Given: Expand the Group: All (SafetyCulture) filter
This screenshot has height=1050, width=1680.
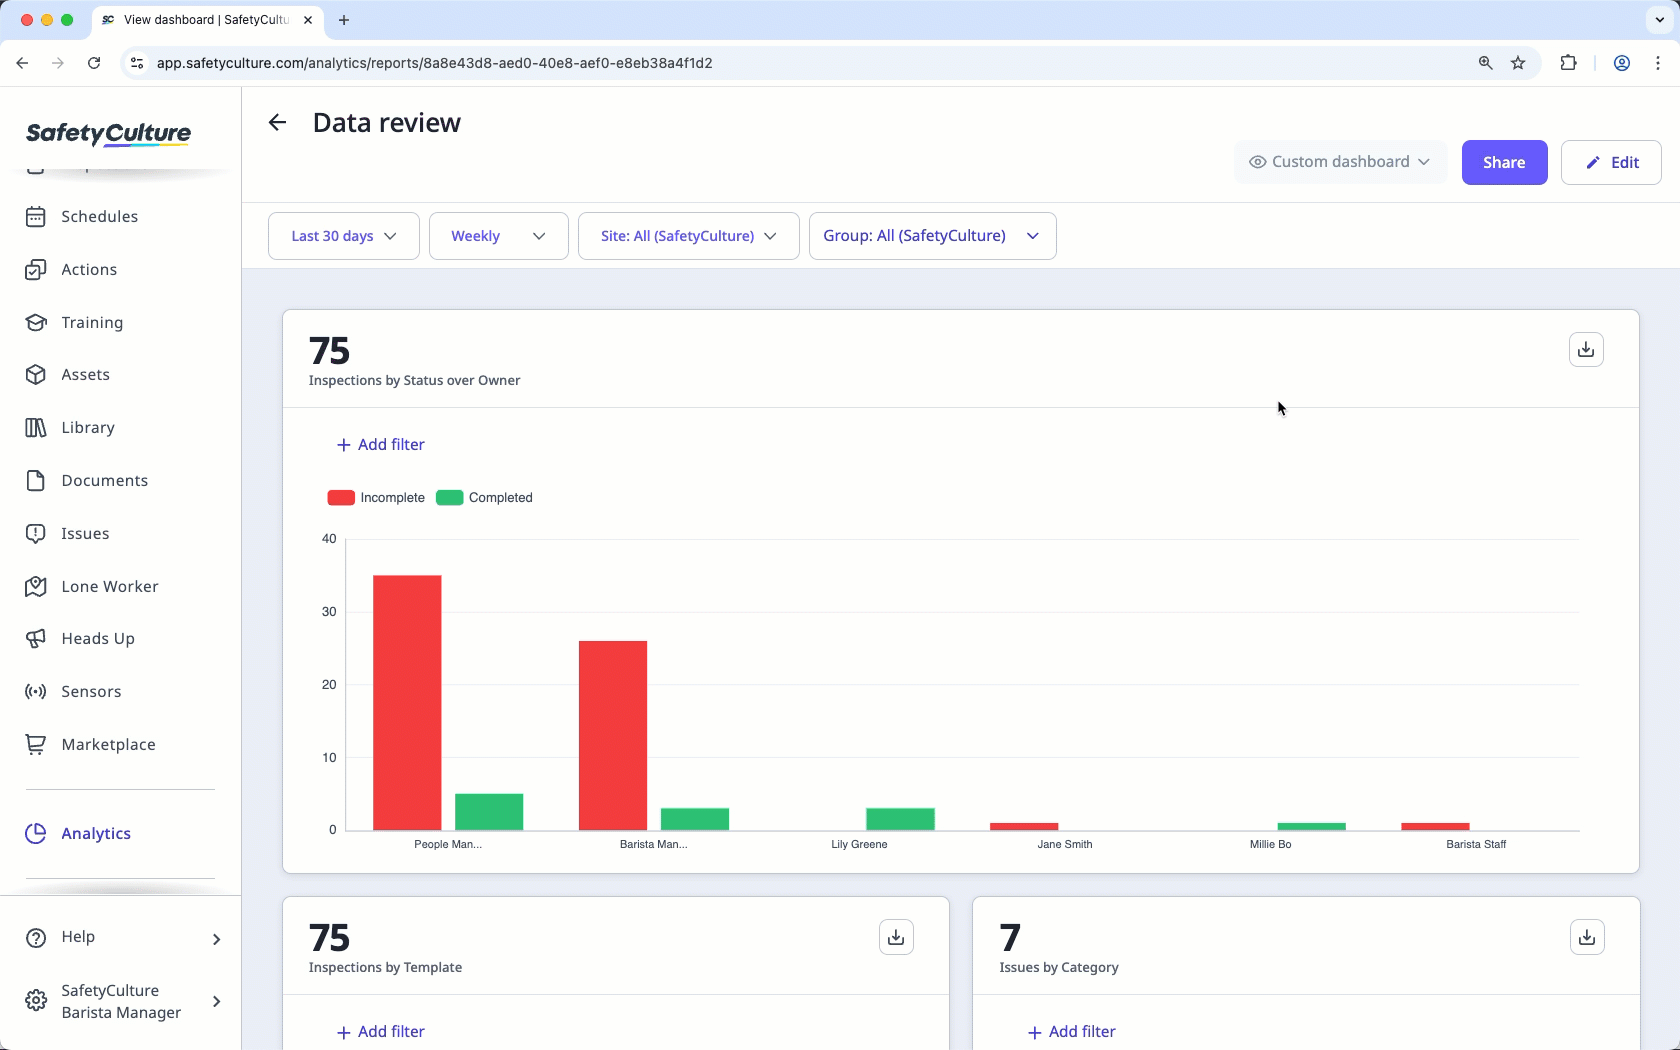Looking at the screenshot, I should pos(933,236).
